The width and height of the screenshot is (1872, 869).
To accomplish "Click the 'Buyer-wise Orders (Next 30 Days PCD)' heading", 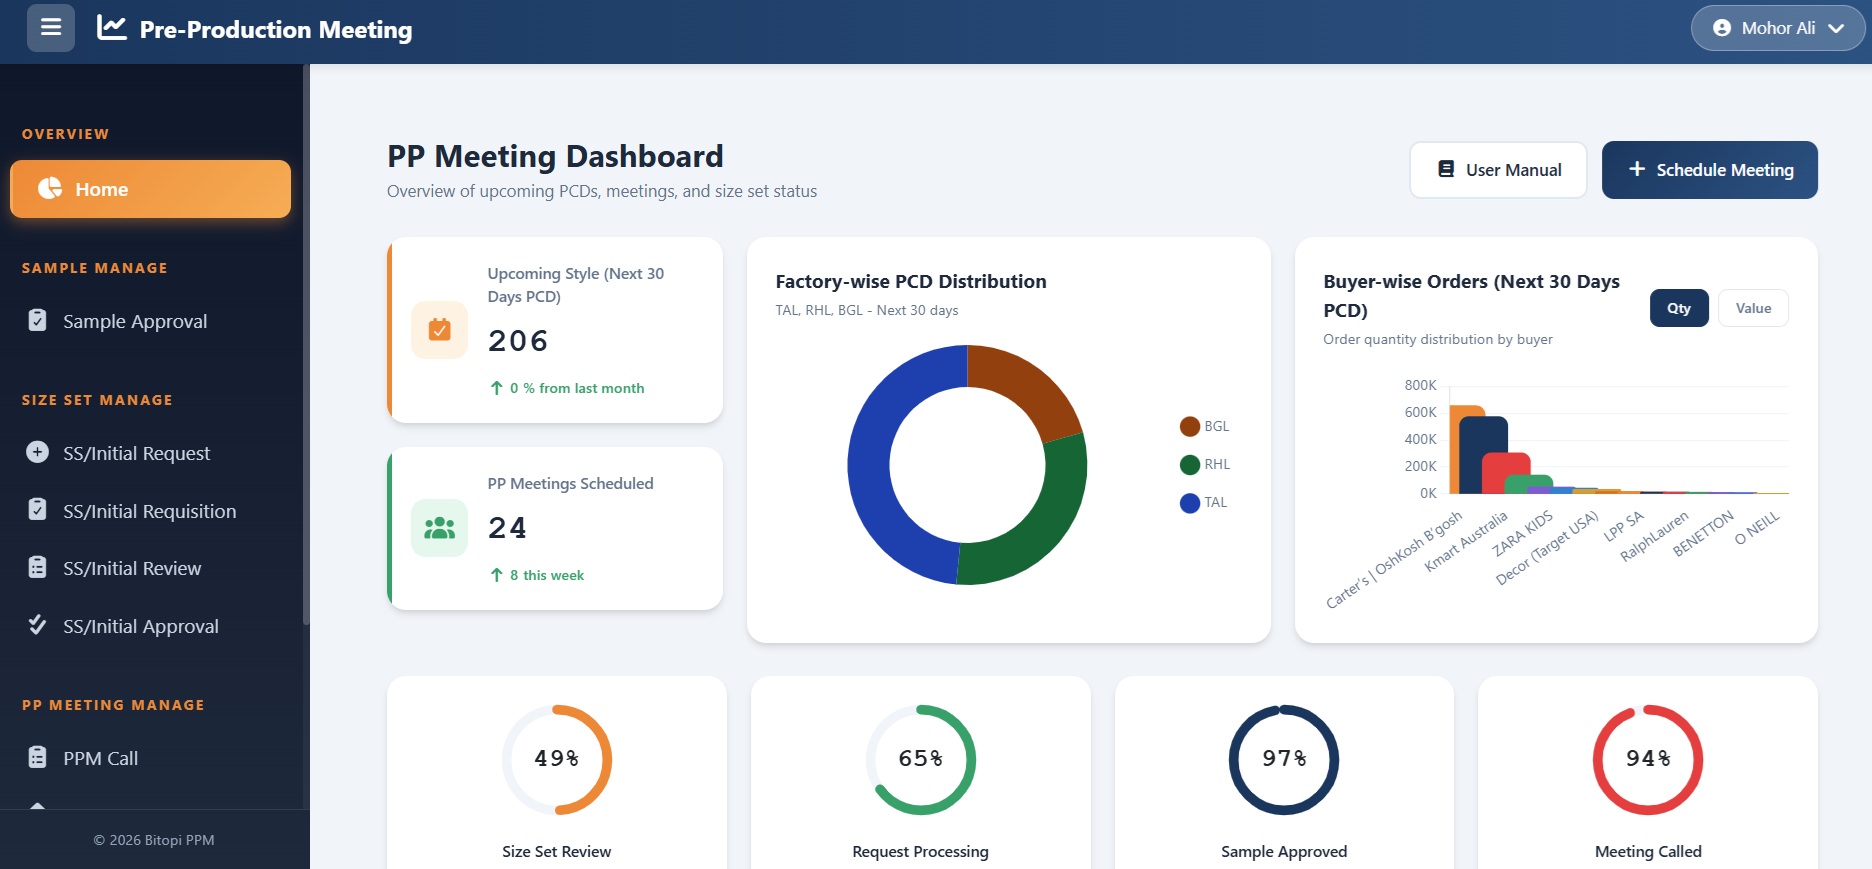I will pyautogui.click(x=1472, y=296).
